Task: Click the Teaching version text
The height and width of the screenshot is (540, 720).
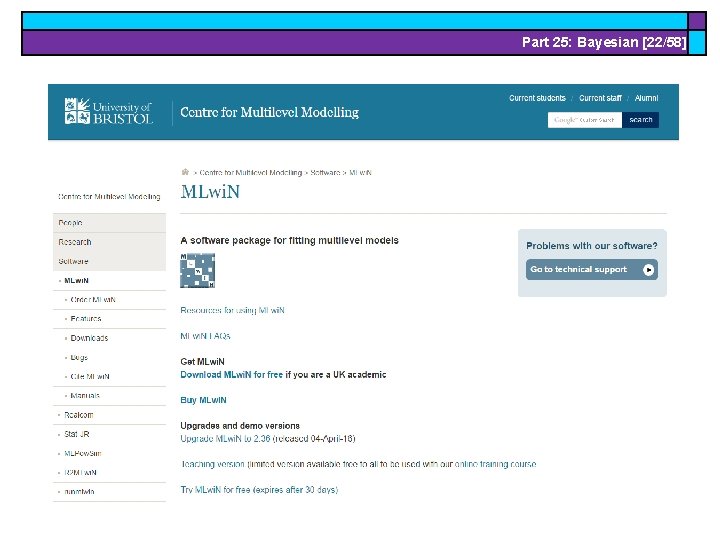Action: (x=213, y=464)
